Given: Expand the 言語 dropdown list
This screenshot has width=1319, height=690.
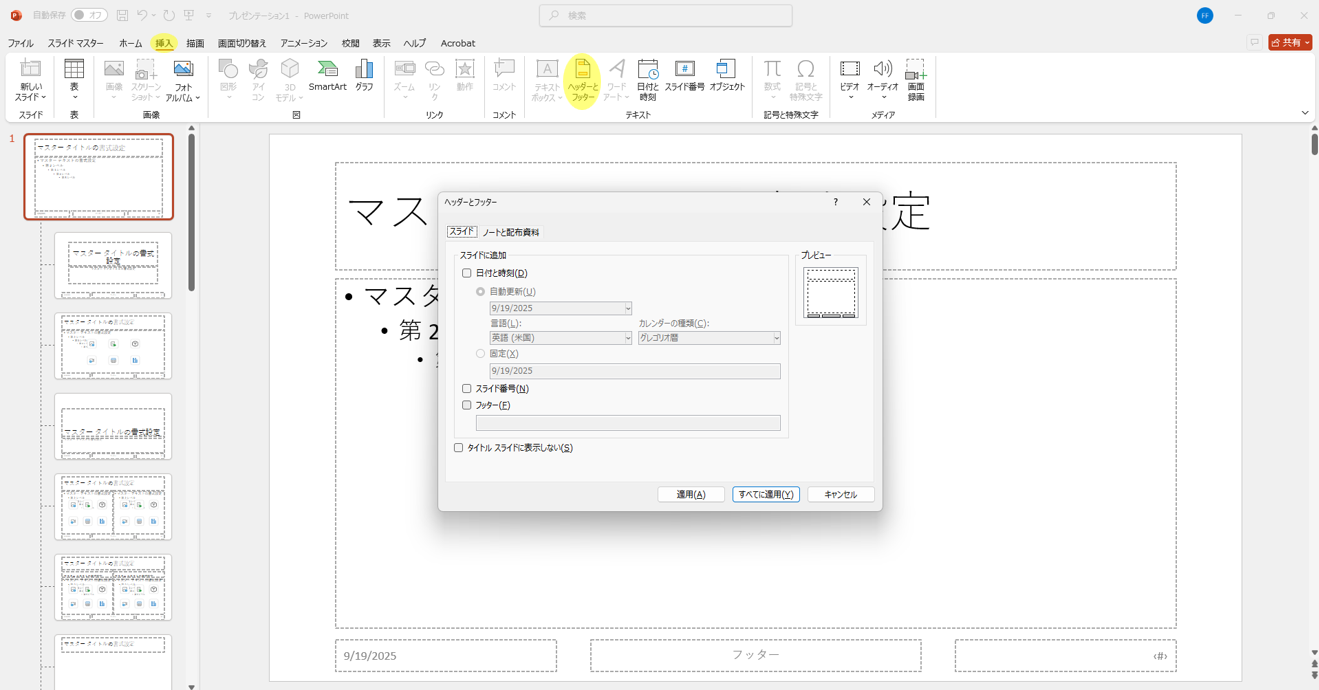Looking at the screenshot, I should point(627,338).
